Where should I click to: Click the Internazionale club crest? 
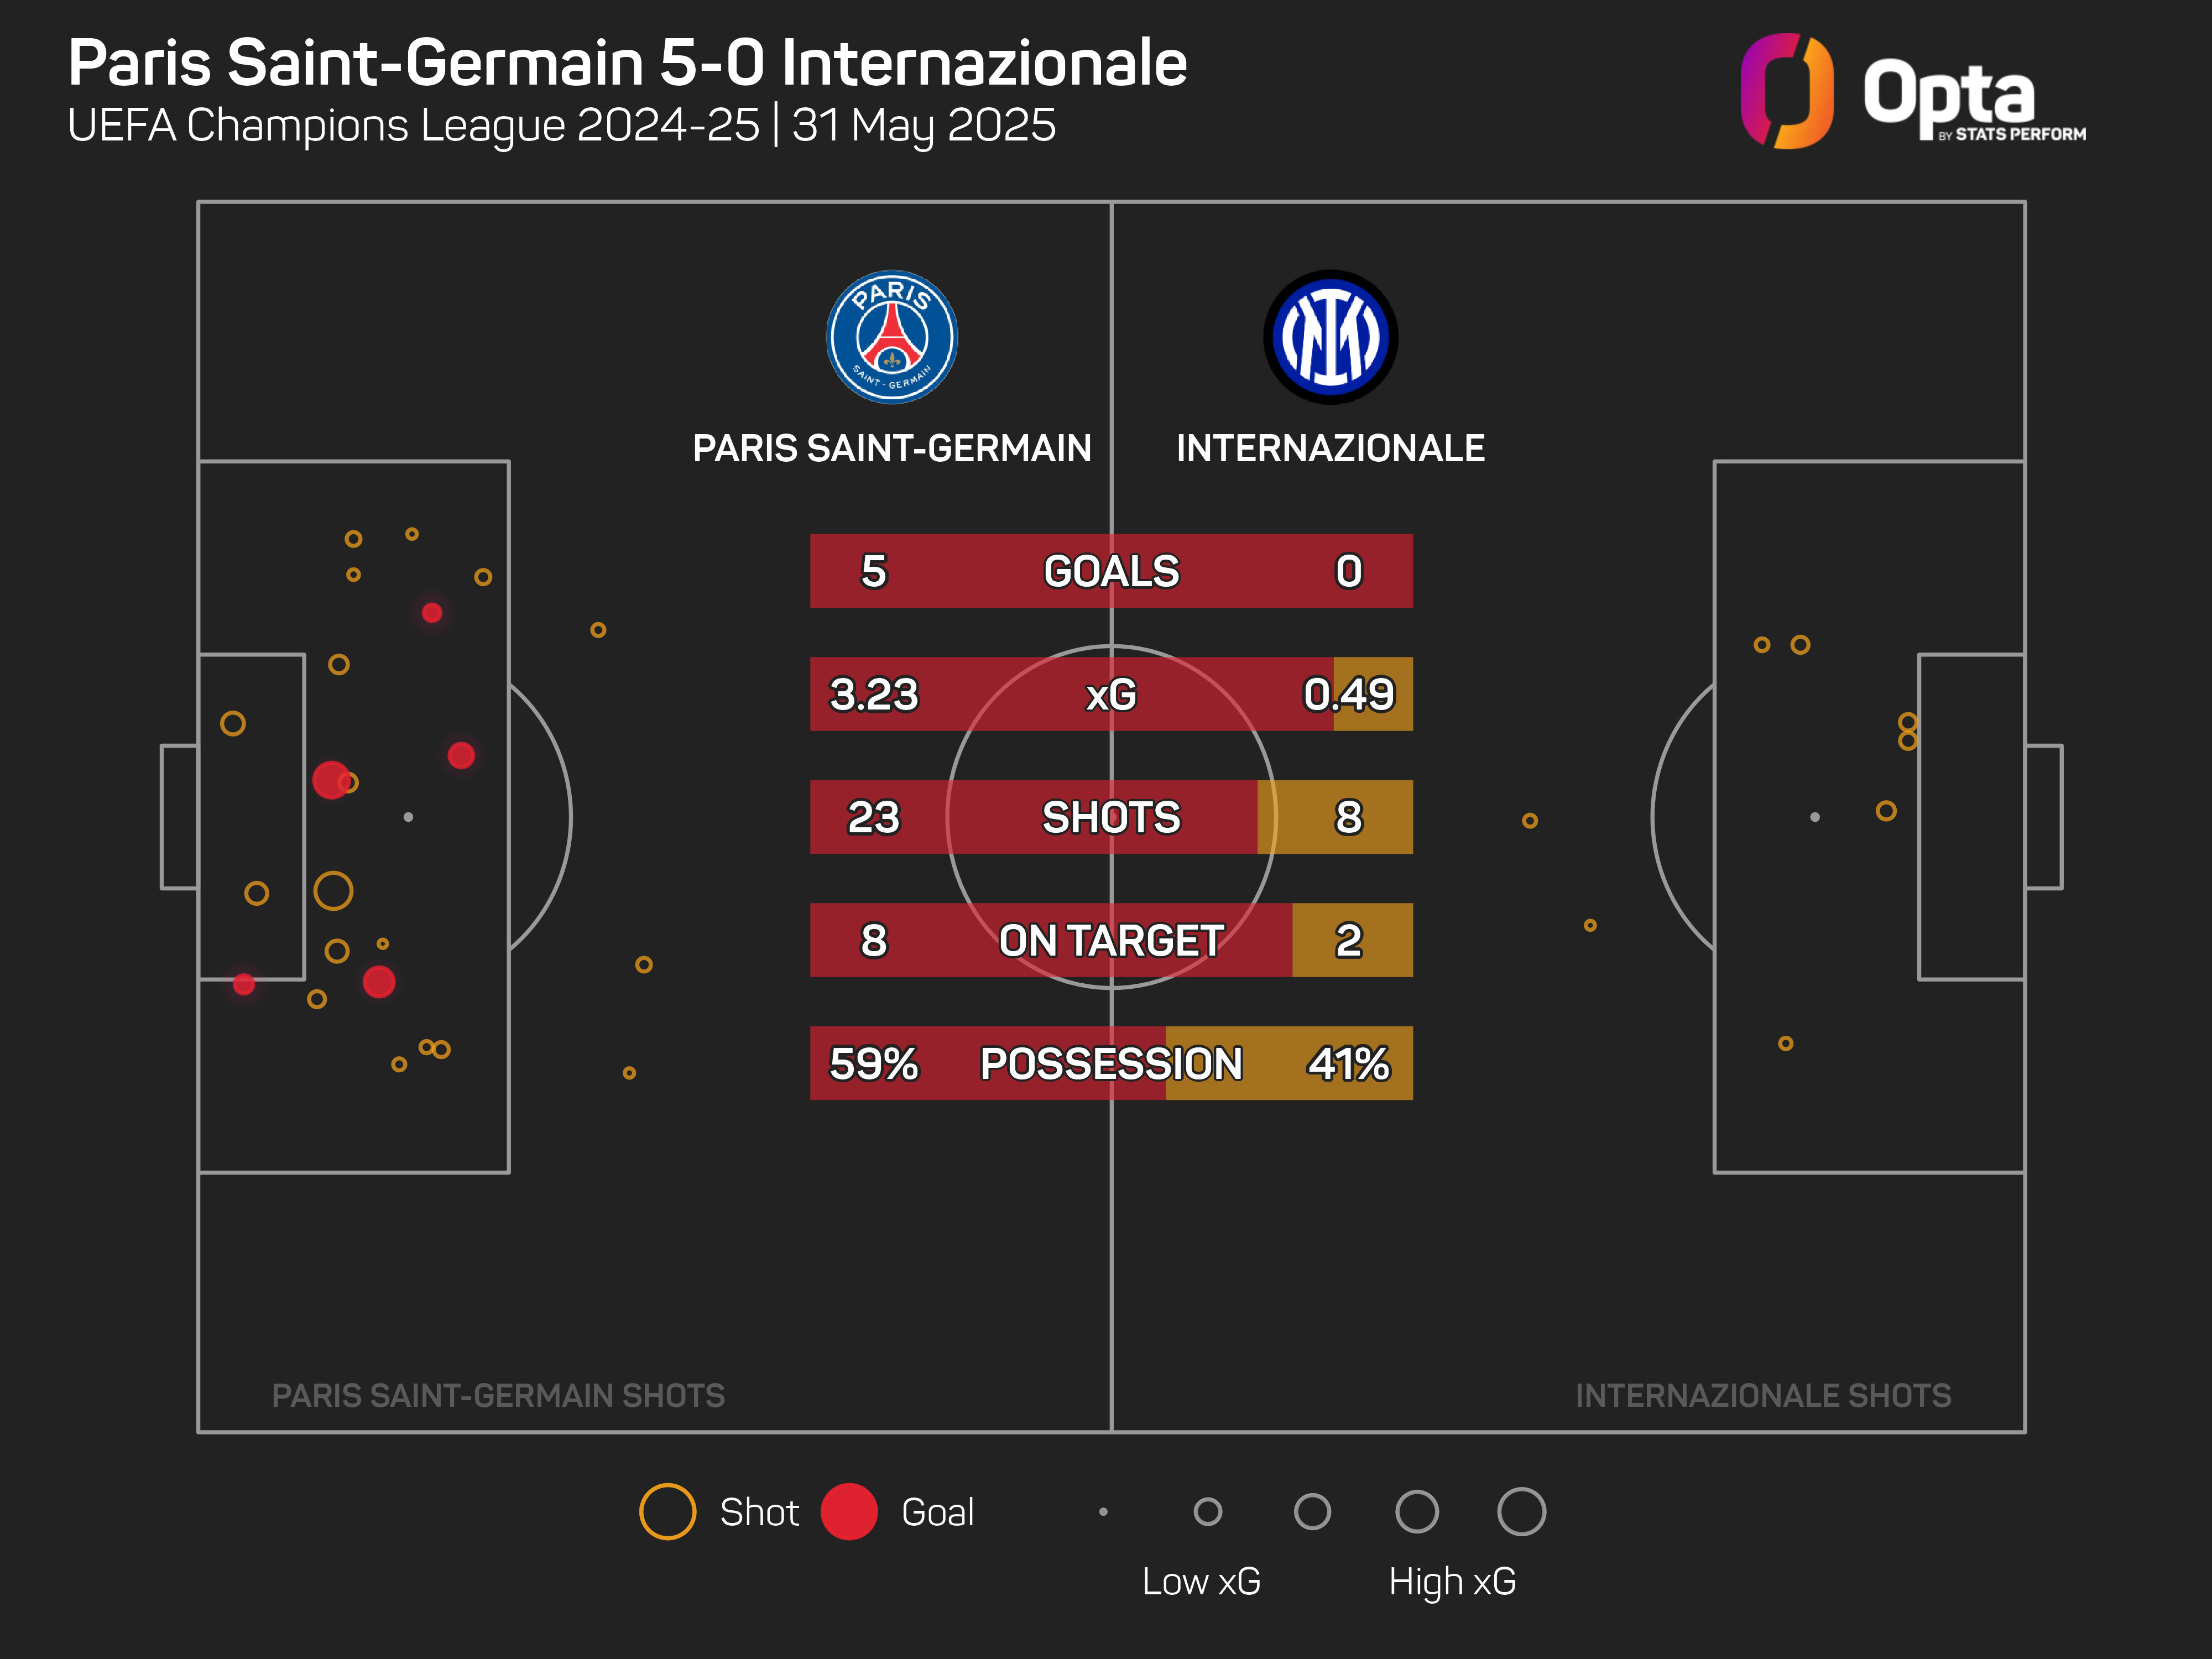tap(1330, 337)
